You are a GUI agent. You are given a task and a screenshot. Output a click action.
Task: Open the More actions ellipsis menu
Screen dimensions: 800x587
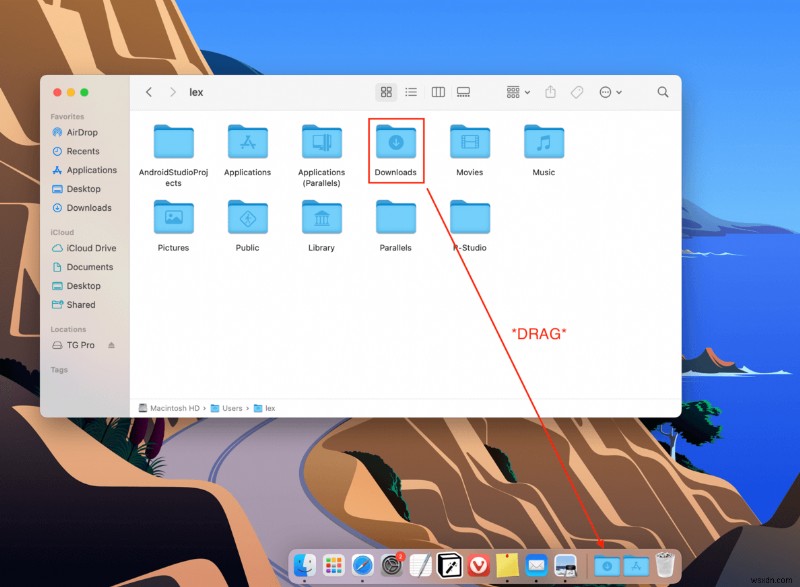pos(608,91)
